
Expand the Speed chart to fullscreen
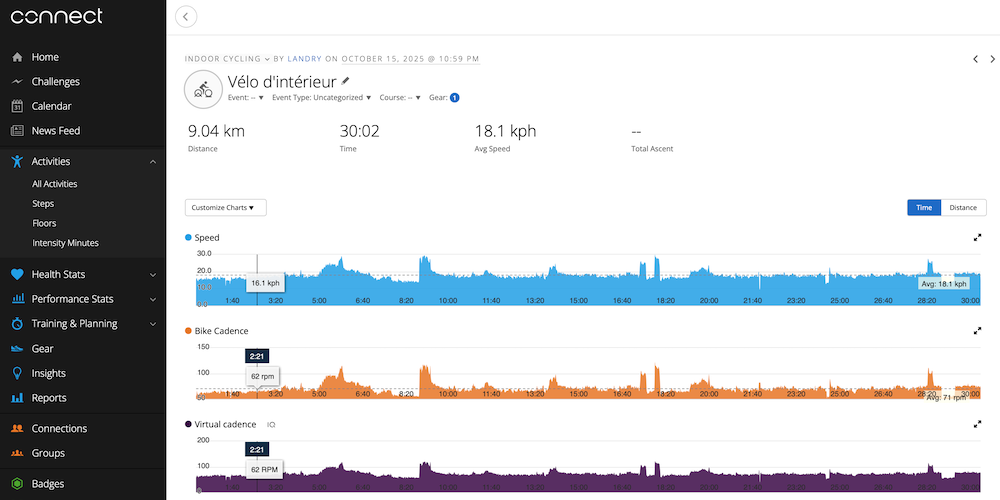coord(977,237)
